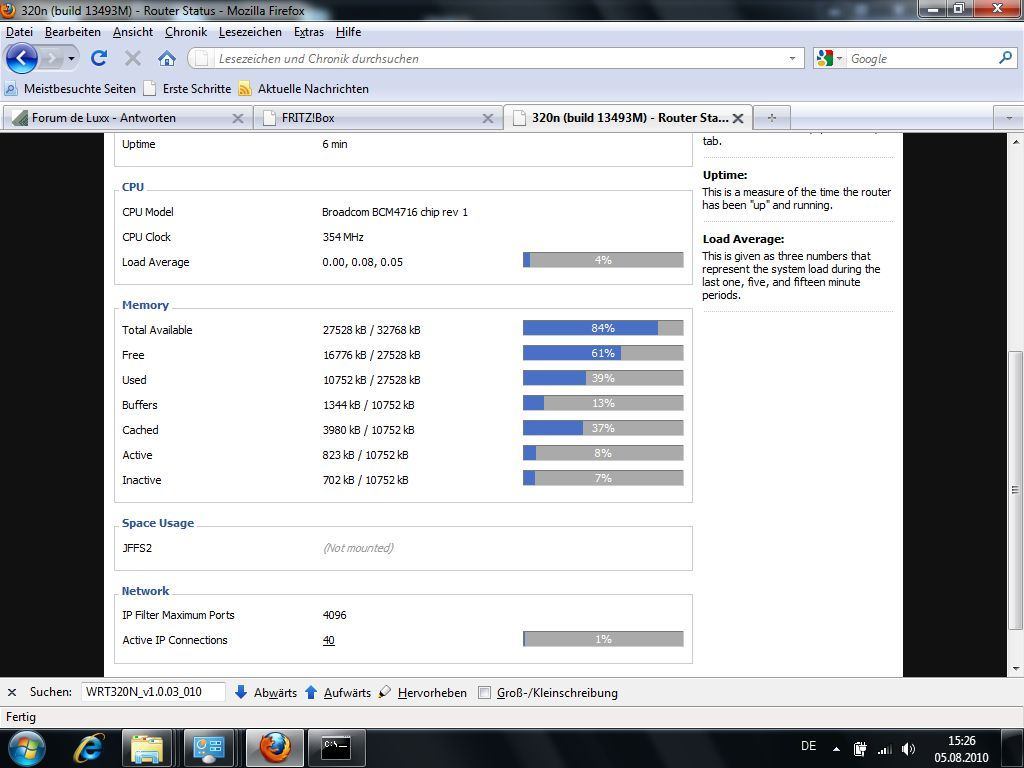Screen dimensions: 1024x768
Task: Open the Ansicht menu
Action: click(x=133, y=32)
